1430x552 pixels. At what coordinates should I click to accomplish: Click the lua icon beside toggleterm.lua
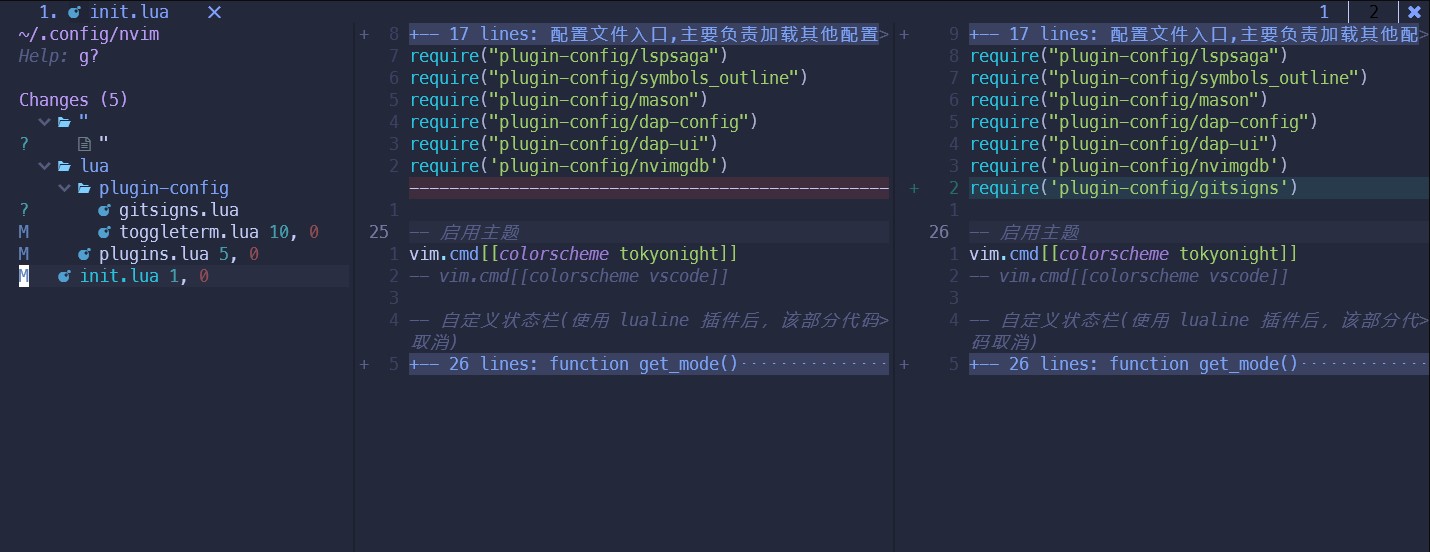click(x=104, y=232)
